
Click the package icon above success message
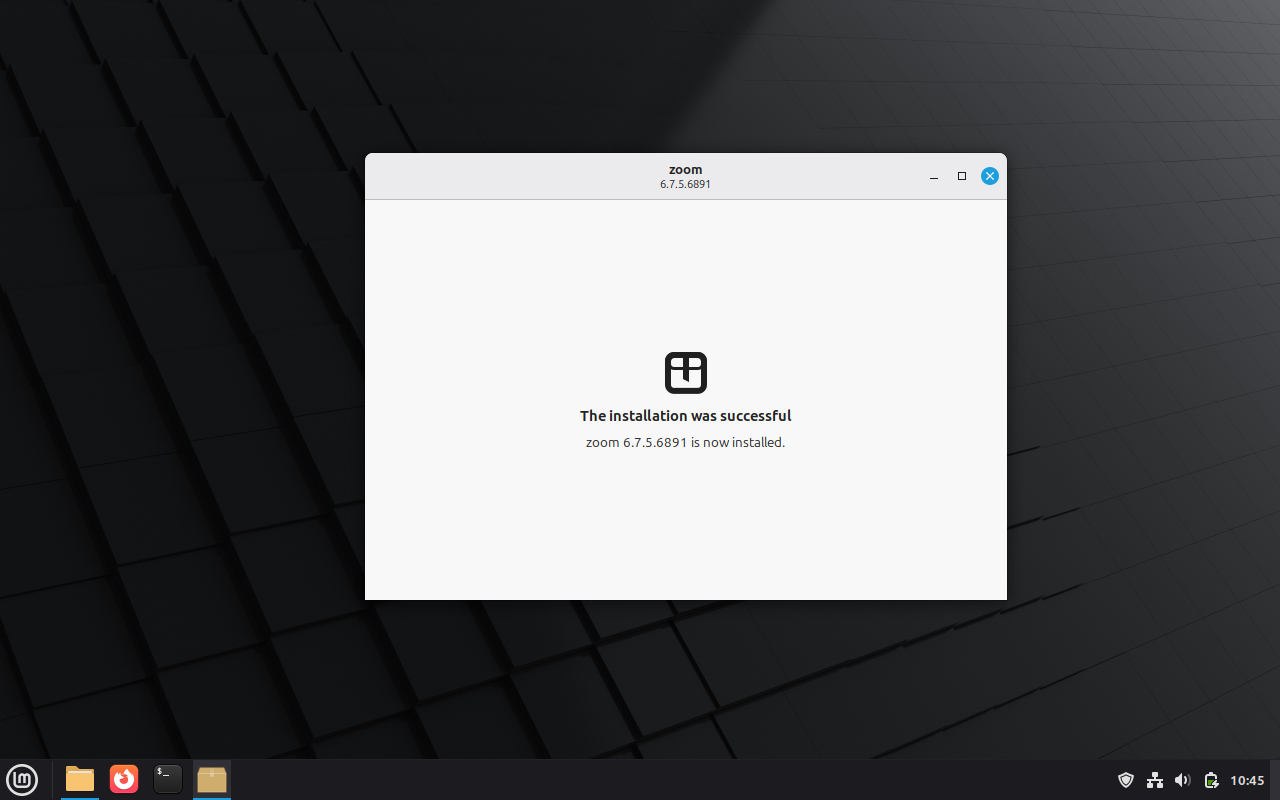click(x=686, y=373)
